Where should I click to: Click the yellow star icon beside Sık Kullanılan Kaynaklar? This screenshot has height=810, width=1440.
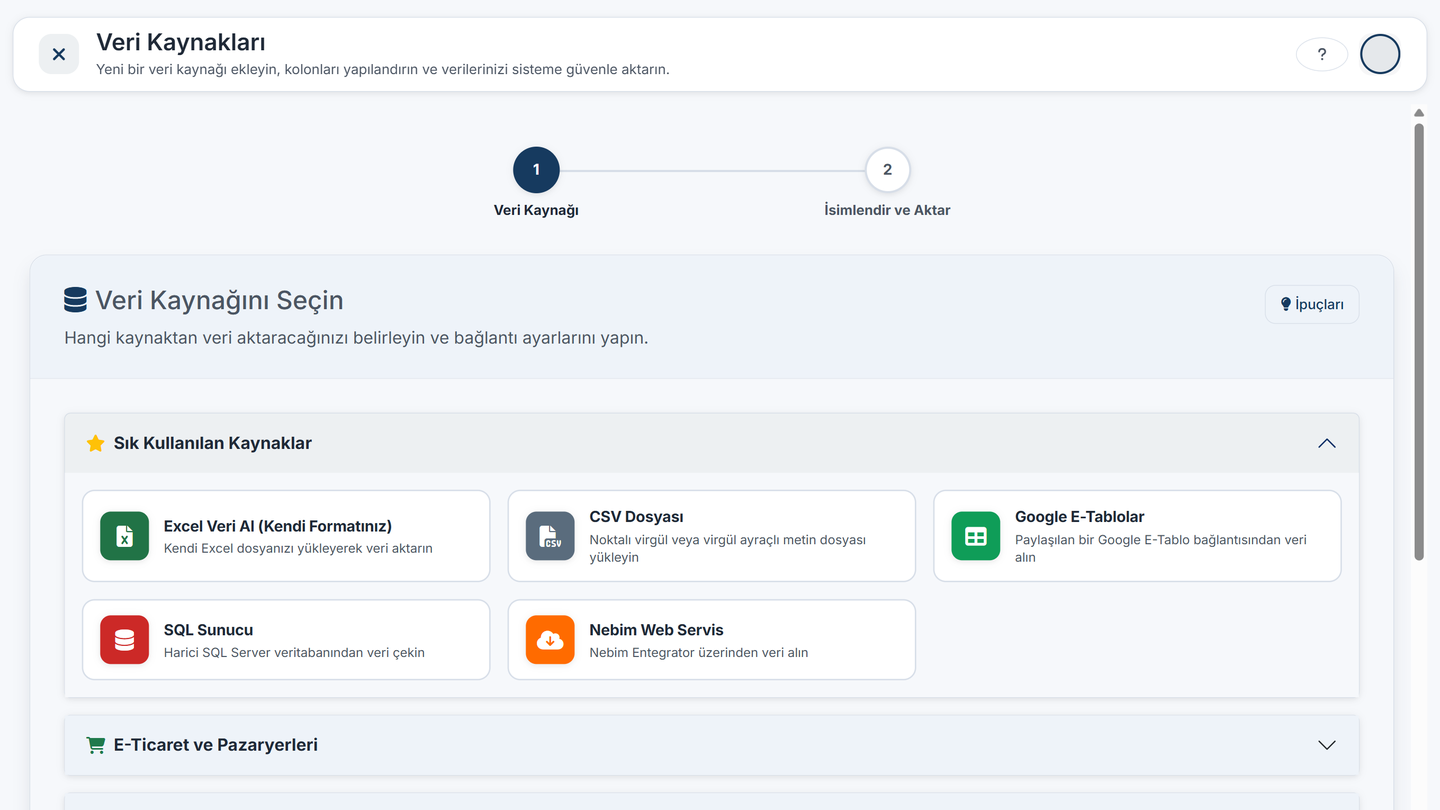96,443
